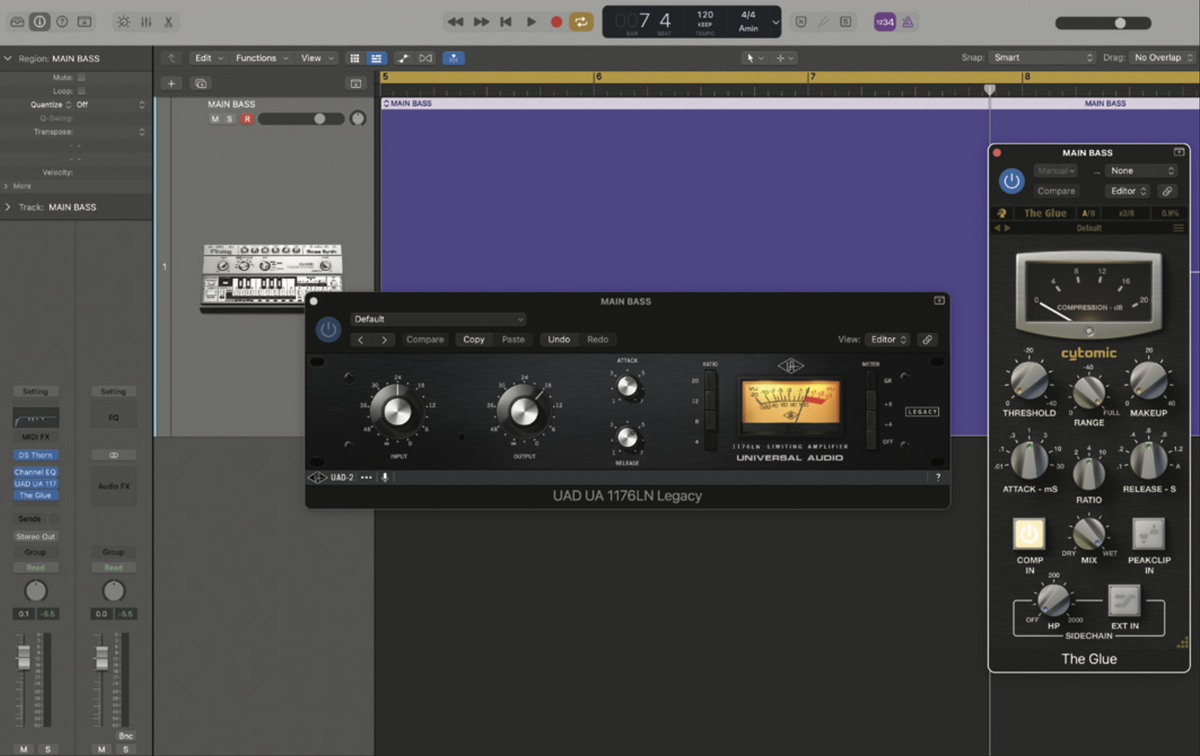Click the 1176LN help question mark icon
This screenshot has width=1200, height=756.
937,477
